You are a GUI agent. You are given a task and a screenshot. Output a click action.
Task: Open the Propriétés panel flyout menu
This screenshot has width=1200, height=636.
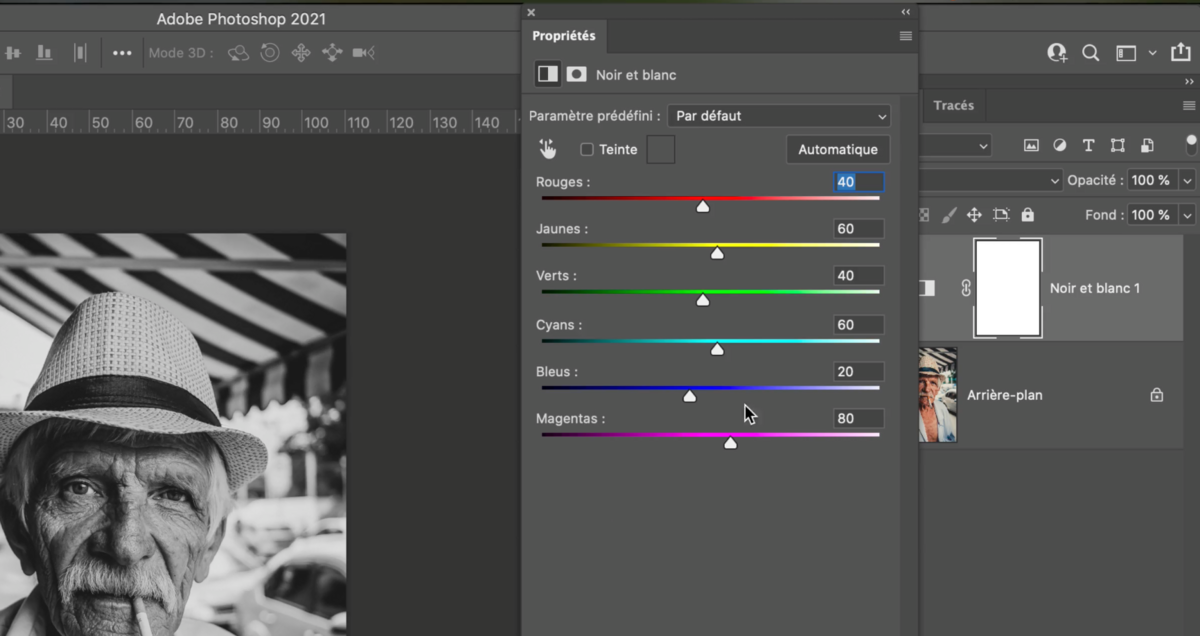[906, 36]
